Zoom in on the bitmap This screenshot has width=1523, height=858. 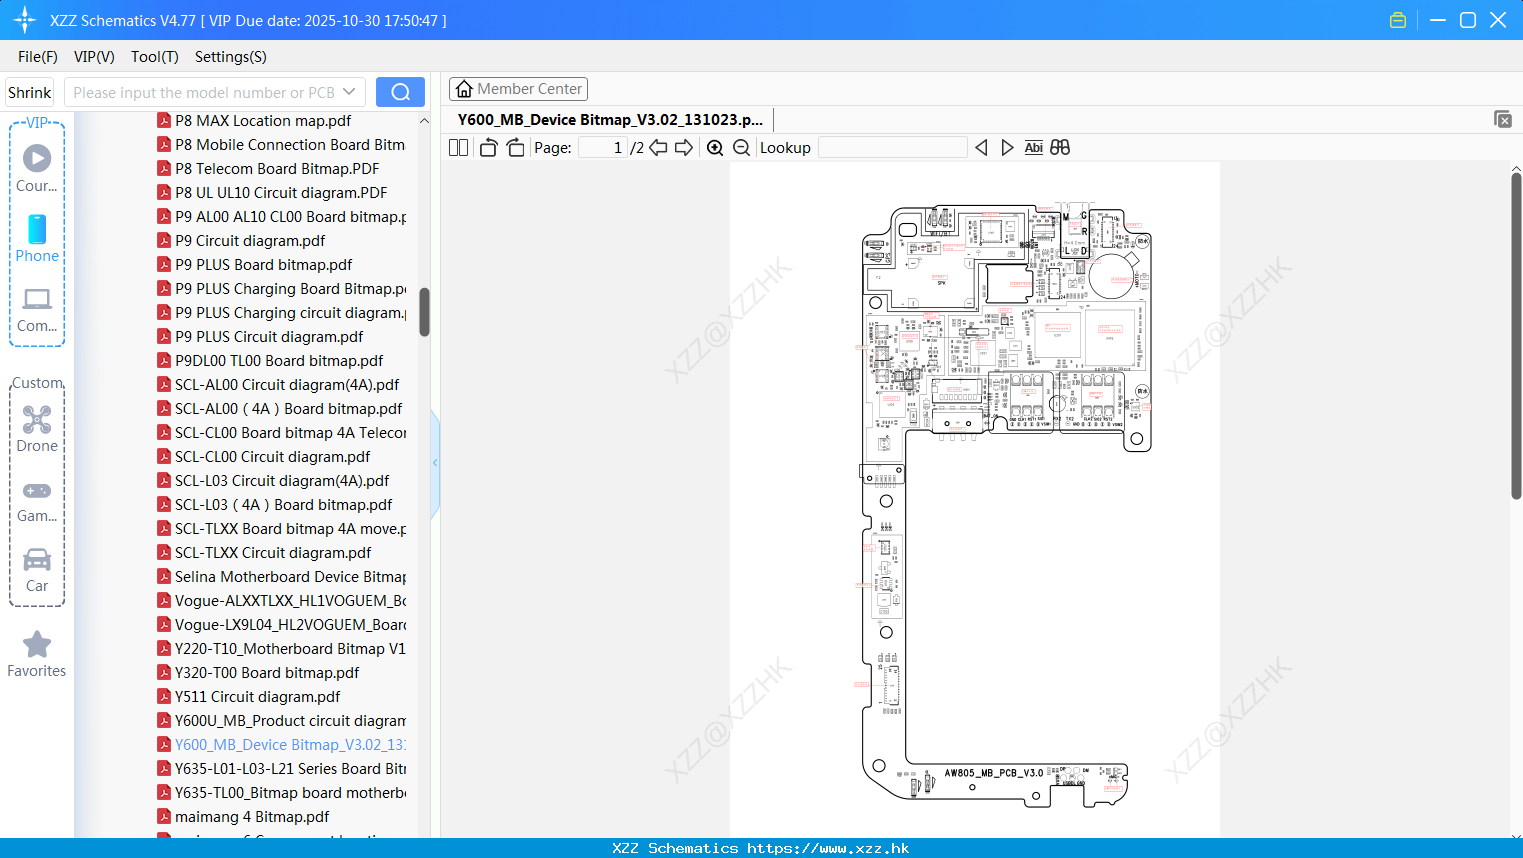[x=715, y=147]
